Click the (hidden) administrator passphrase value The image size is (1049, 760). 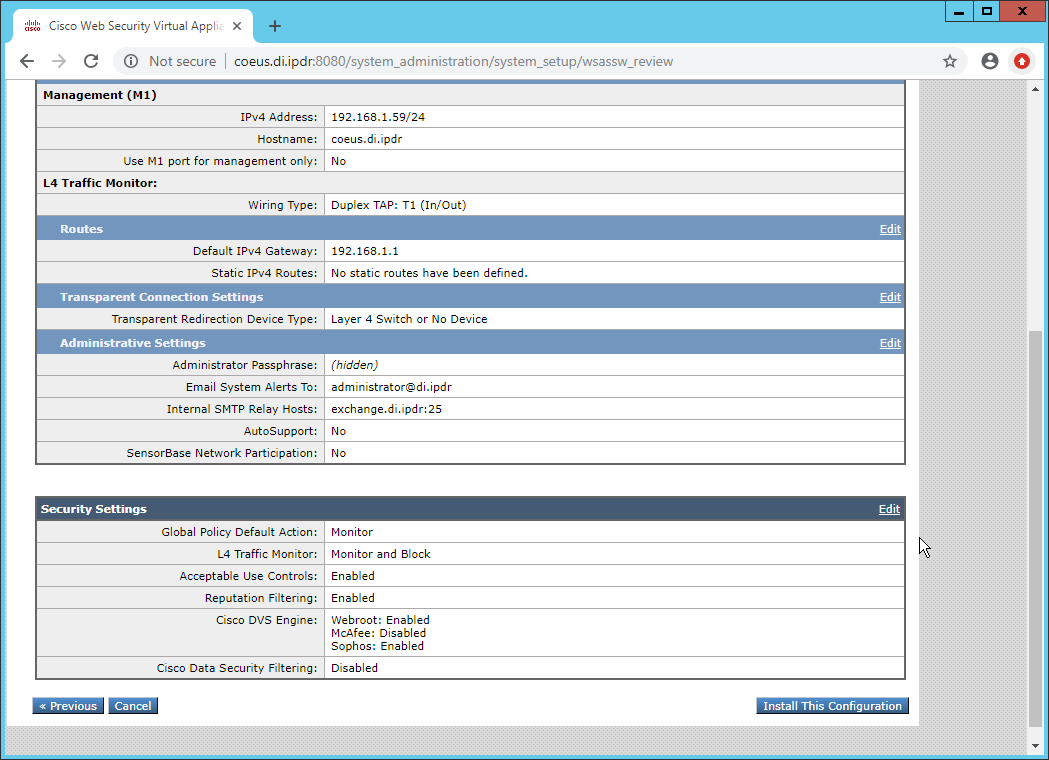coord(355,365)
